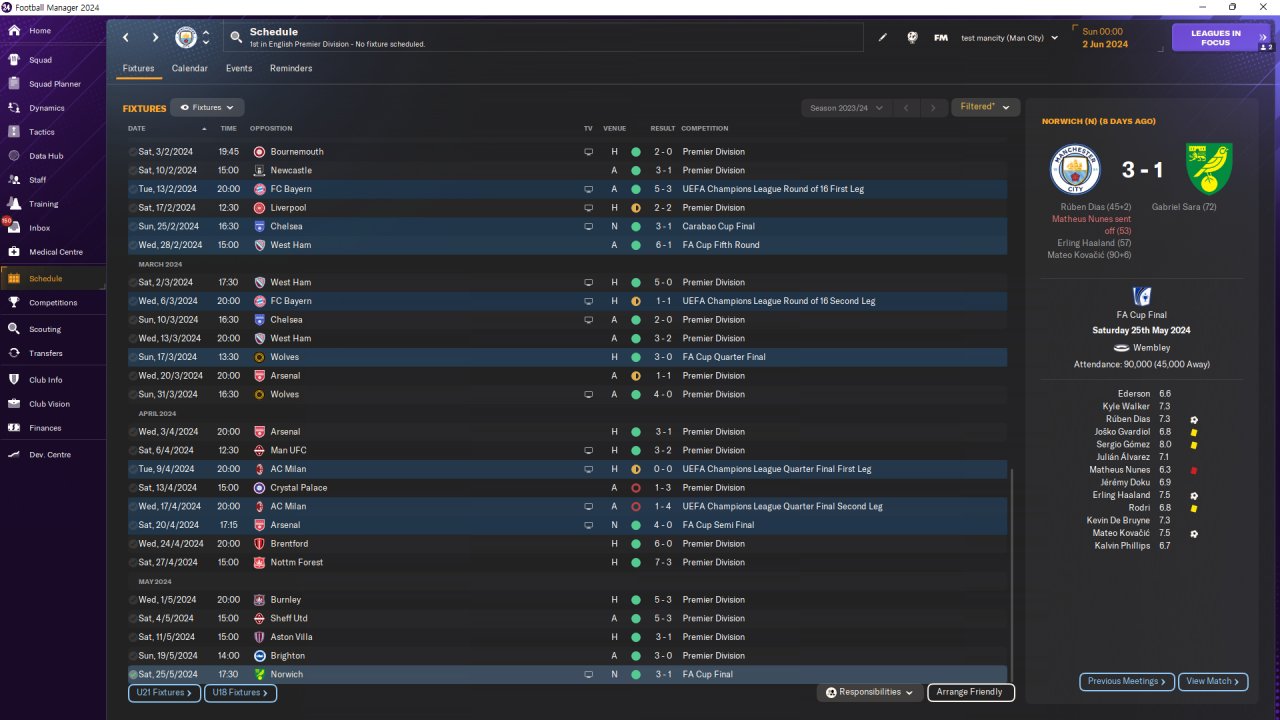Expand the Responsibilities dropdown
This screenshot has height=720, width=1280.
(x=868, y=692)
